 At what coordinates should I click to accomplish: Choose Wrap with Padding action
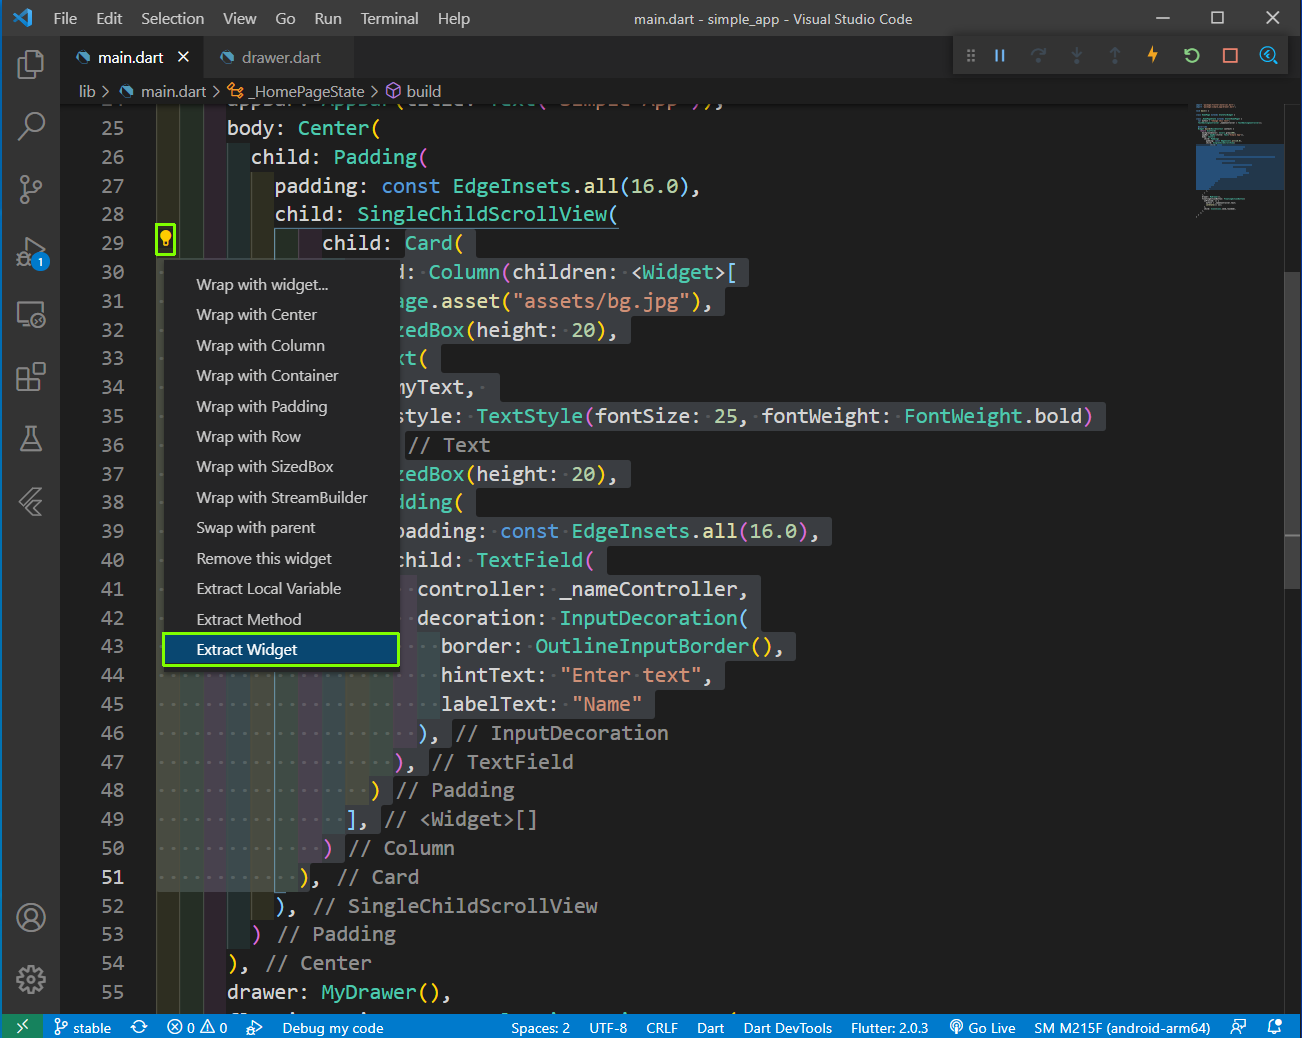pos(281,407)
